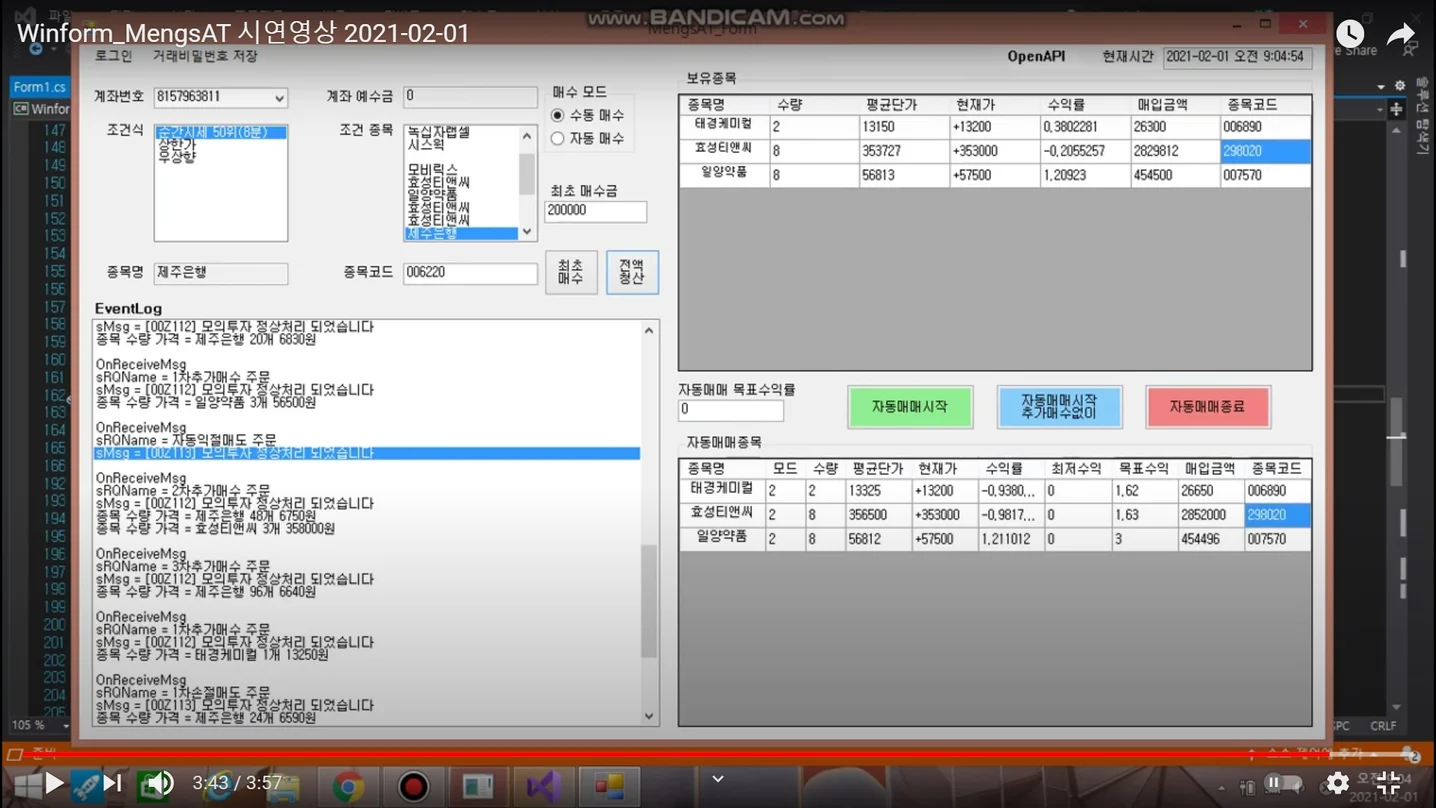Image resolution: width=1436 pixels, height=808 pixels.
Task: Select 상한가 in 조건식 list
Action: [177, 145]
